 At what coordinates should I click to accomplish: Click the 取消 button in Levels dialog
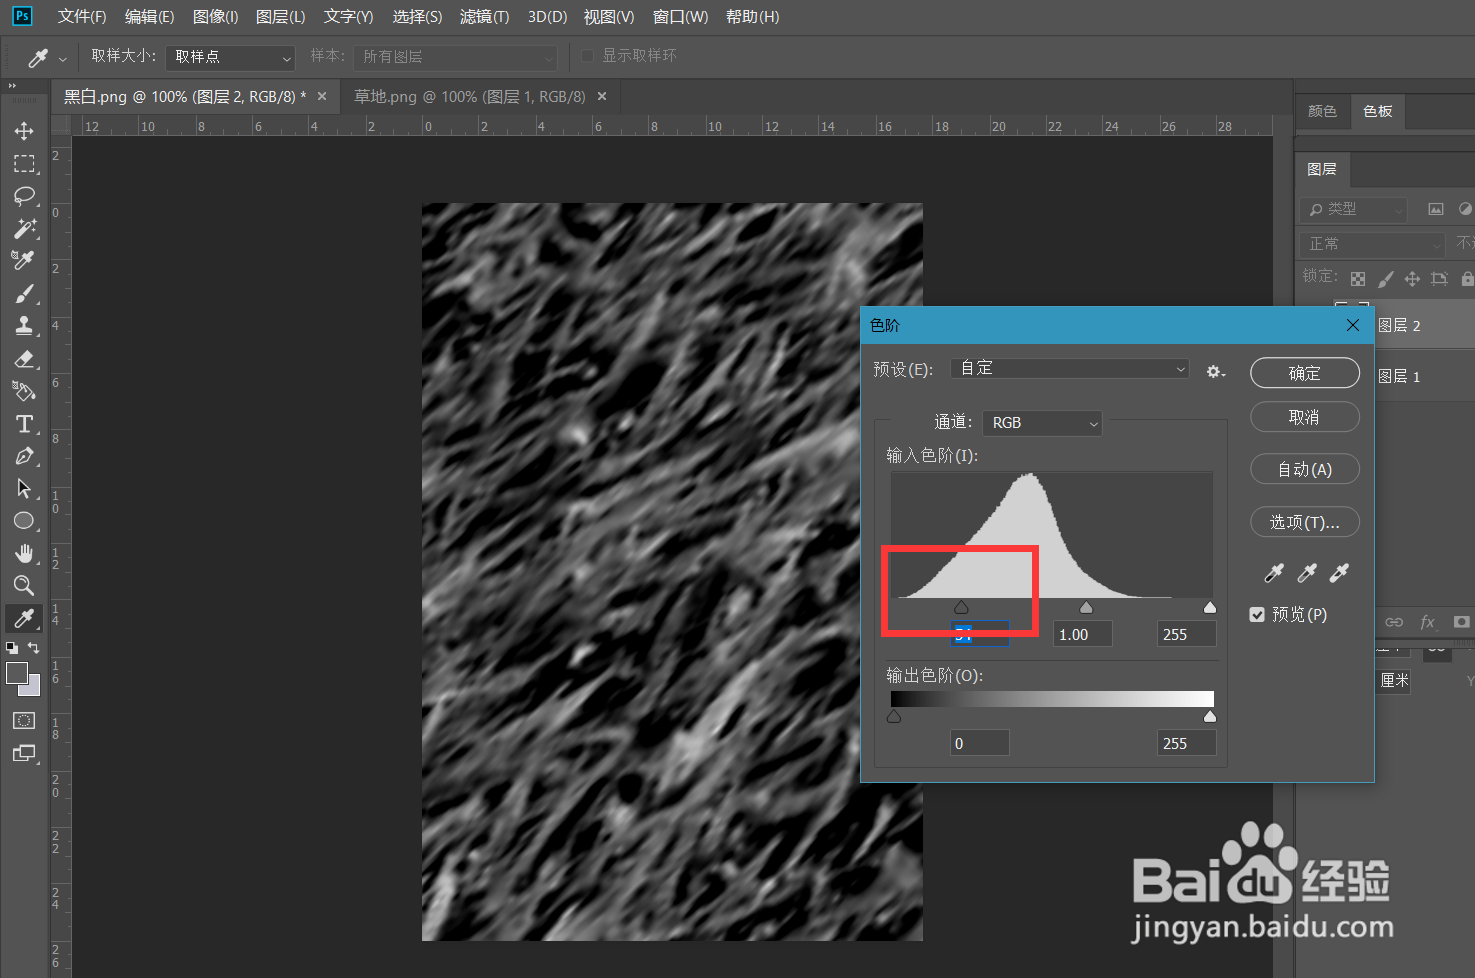pyautogui.click(x=1304, y=417)
